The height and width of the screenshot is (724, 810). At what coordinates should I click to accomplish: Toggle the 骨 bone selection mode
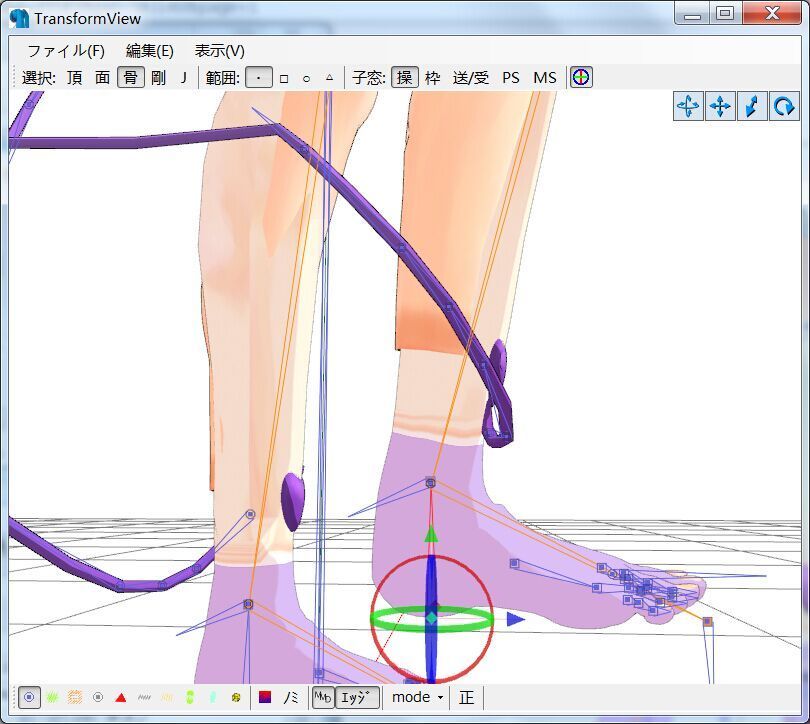[130, 77]
